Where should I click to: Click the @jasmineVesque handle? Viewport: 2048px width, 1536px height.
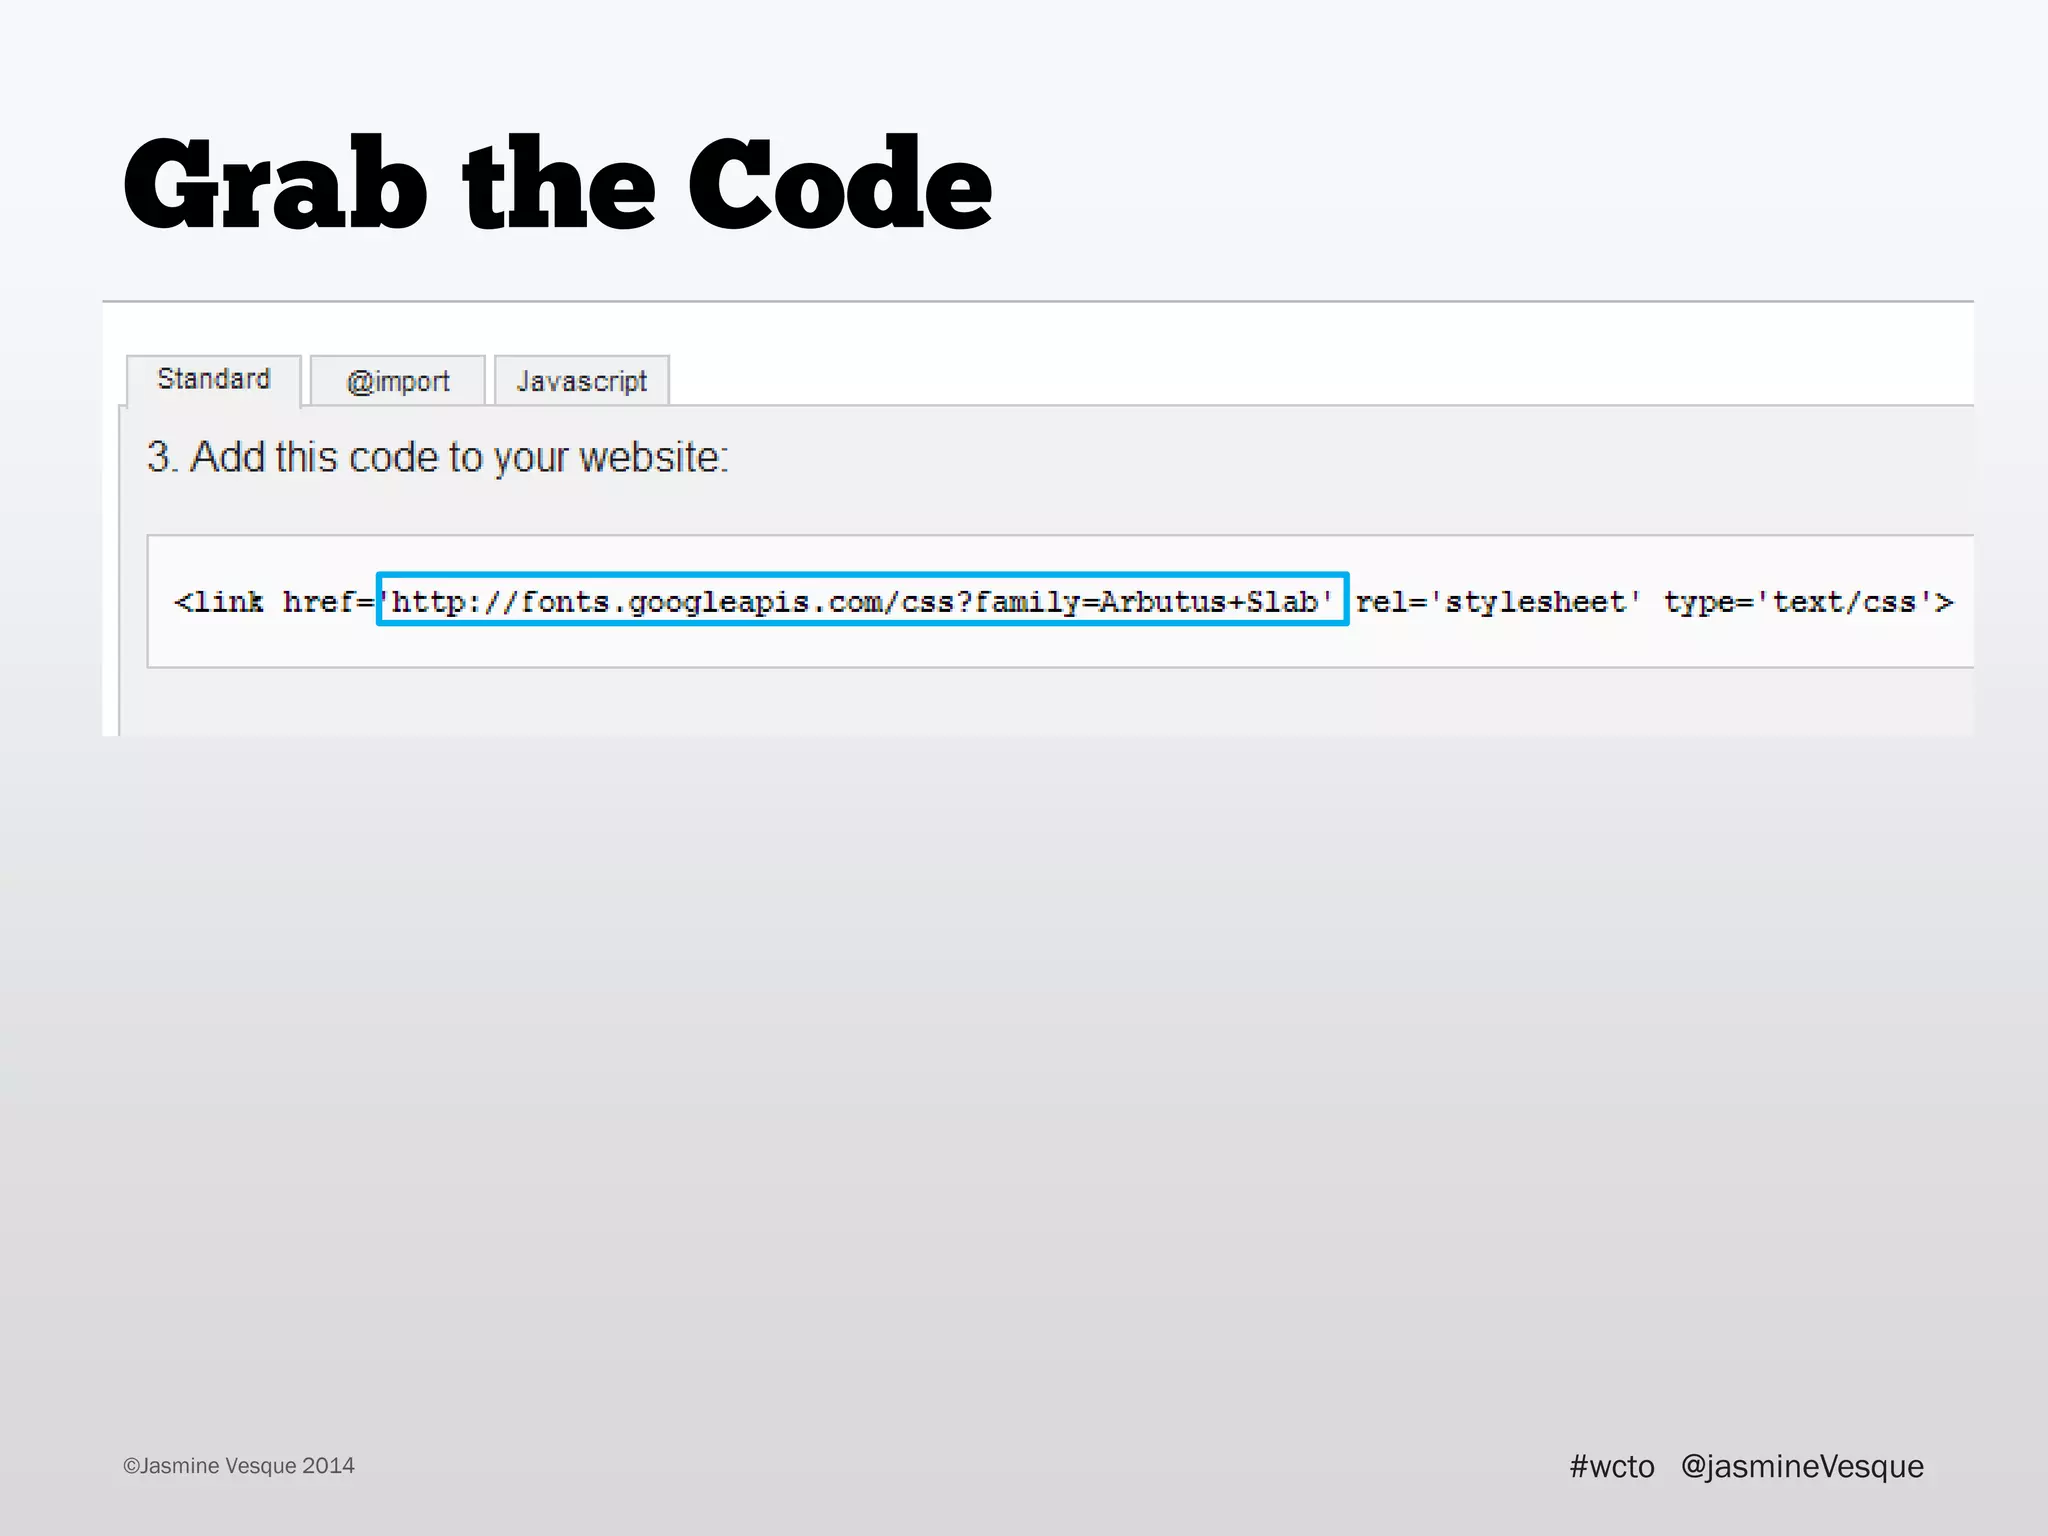(1802, 1466)
